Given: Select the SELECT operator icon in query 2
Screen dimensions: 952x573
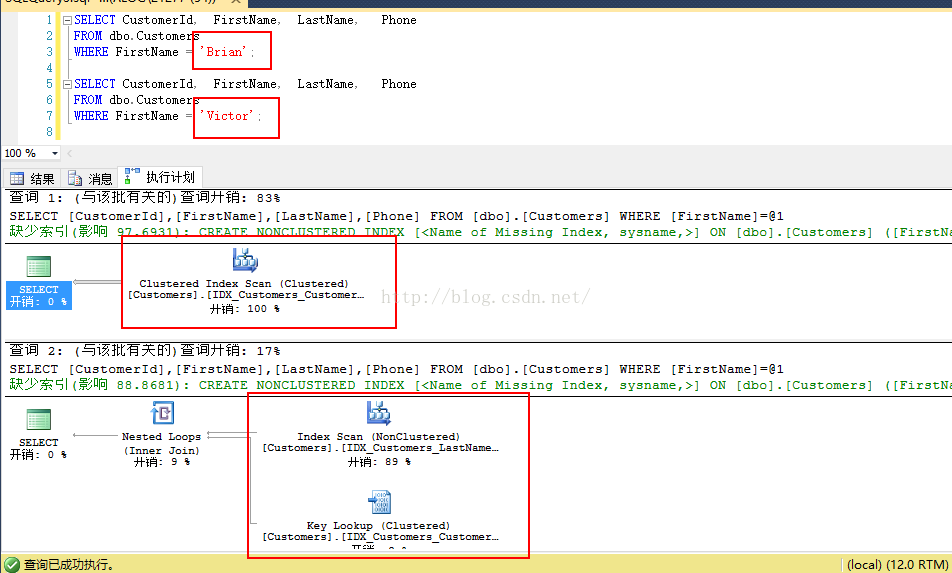Looking at the screenshot, I should (38, 419).
